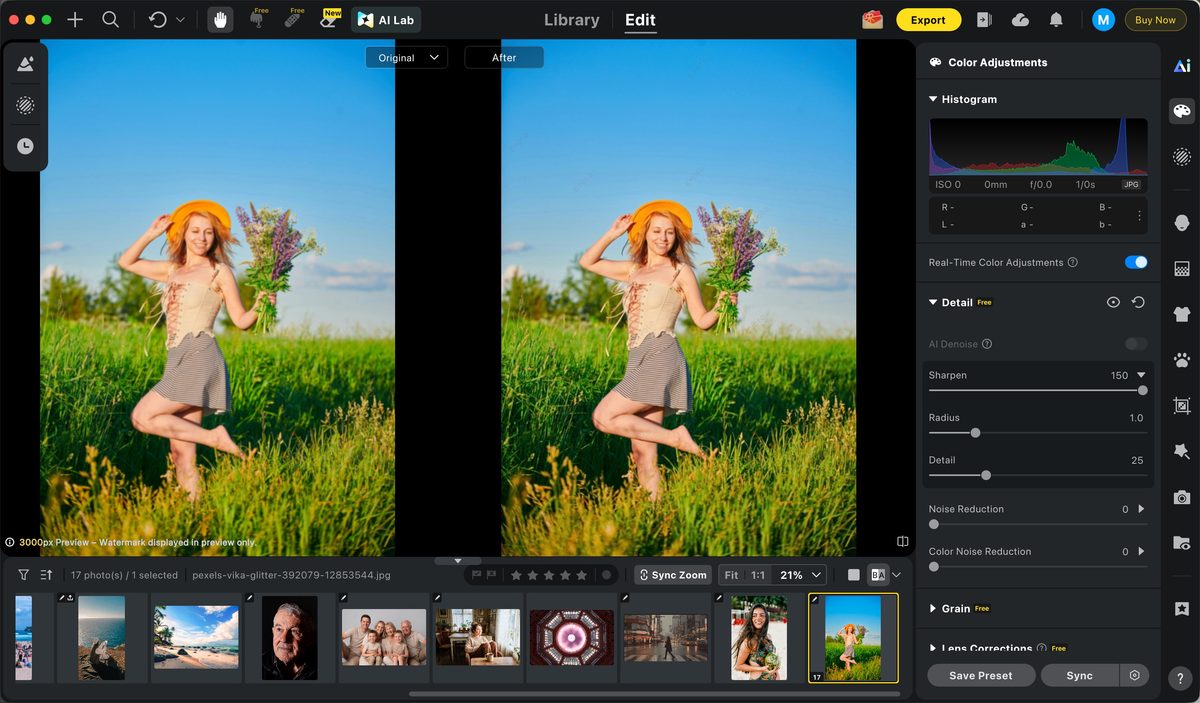Select the Hand pan tool
The image size is (1200, 703).
[x=220, y=20]
